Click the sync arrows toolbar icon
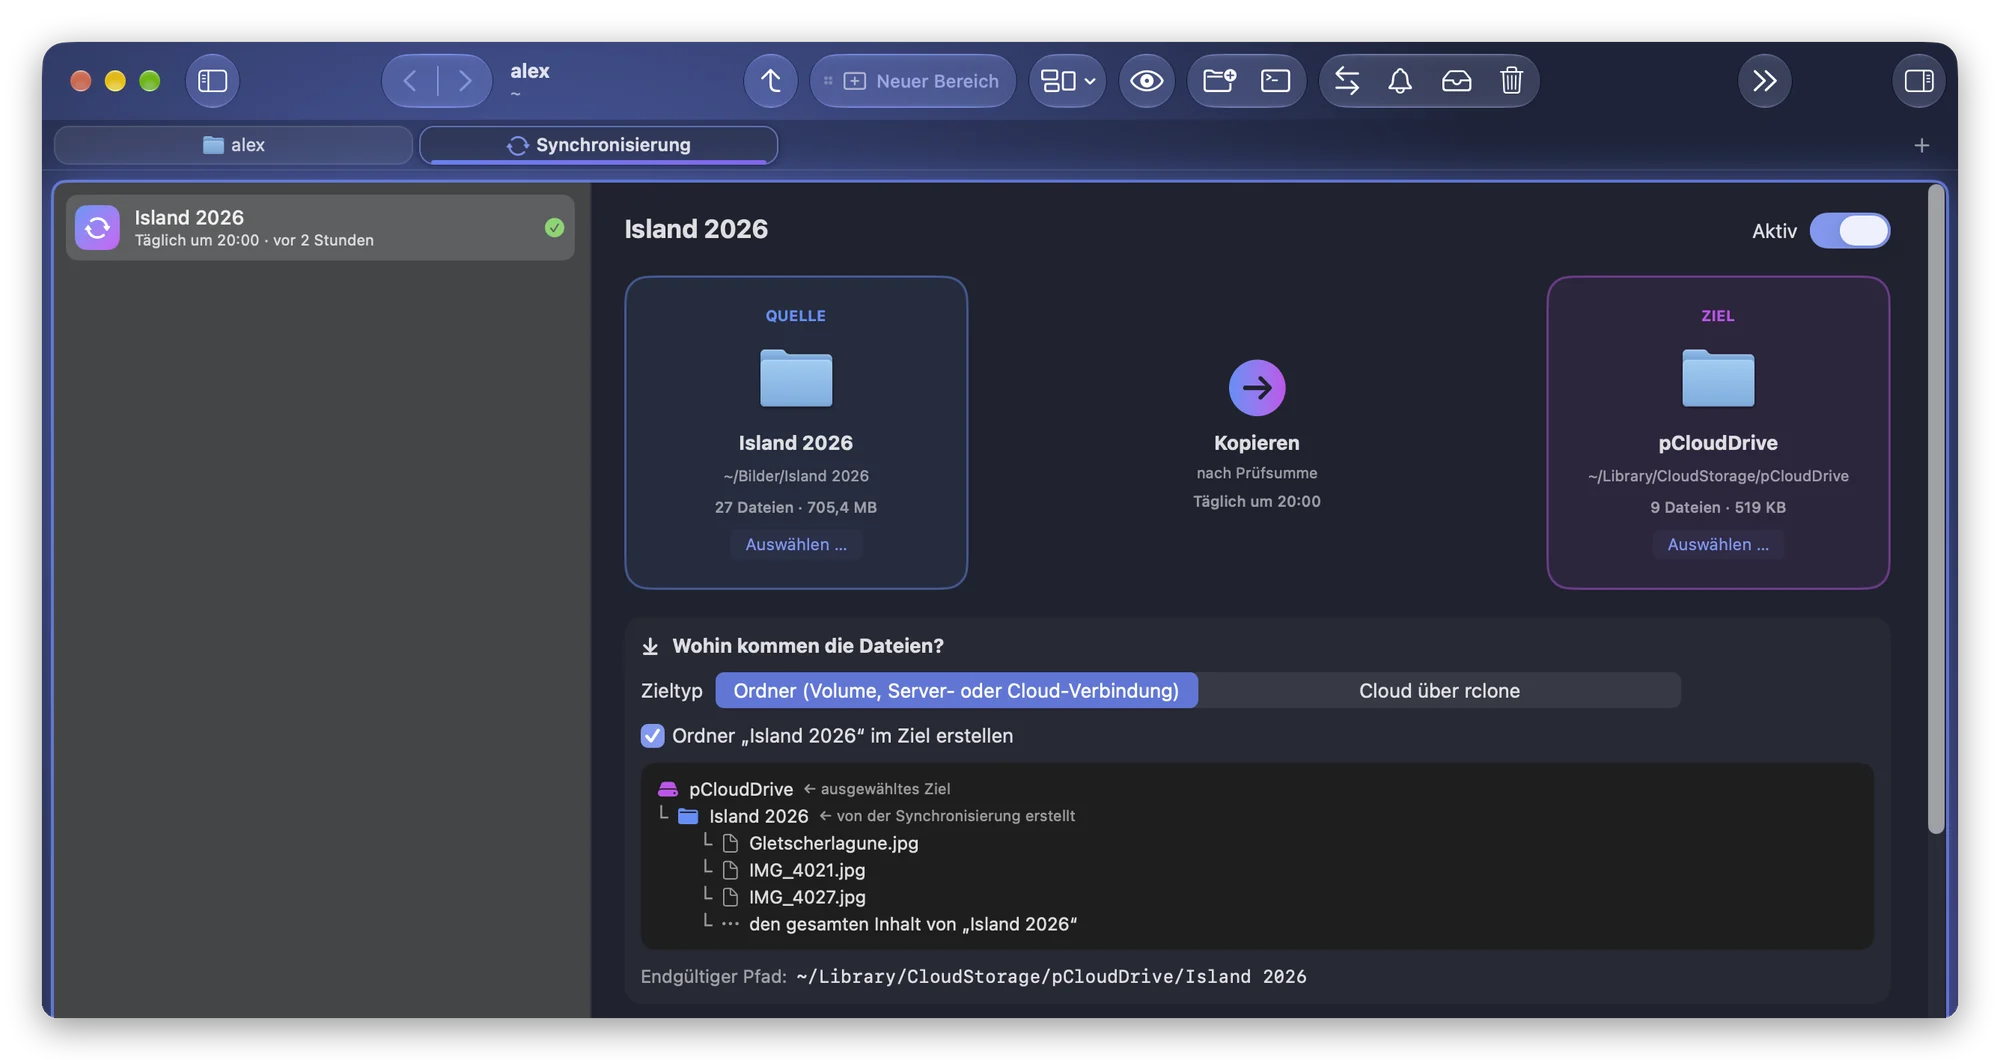Image resolution: width=2000 pixels, height=1060 pixels. coord(1347,81)
